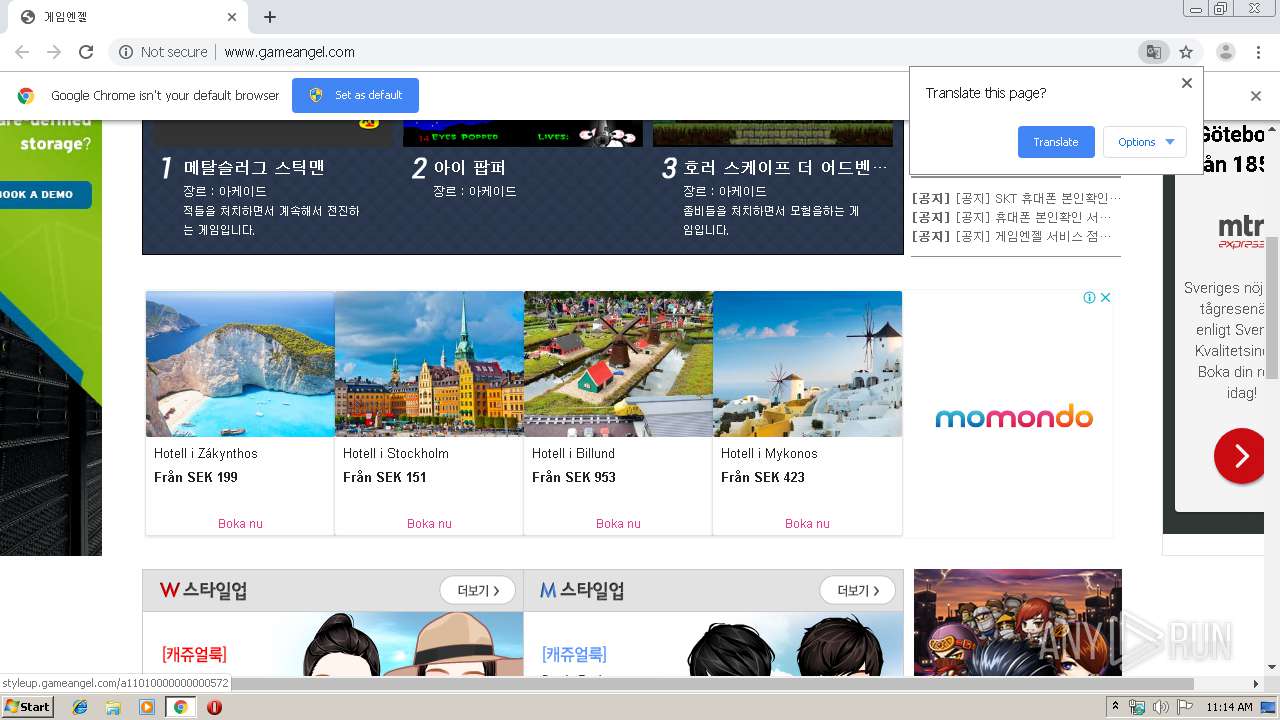
Task: Open volume control in system tray
Action: point(1160,707)
